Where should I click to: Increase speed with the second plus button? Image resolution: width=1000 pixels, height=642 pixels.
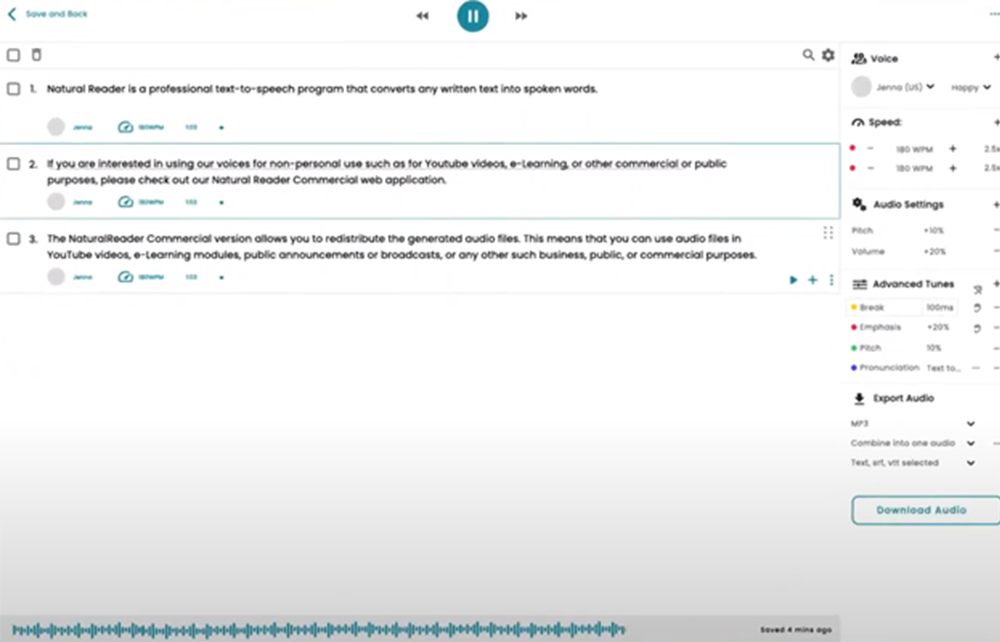tap(953, 168)
